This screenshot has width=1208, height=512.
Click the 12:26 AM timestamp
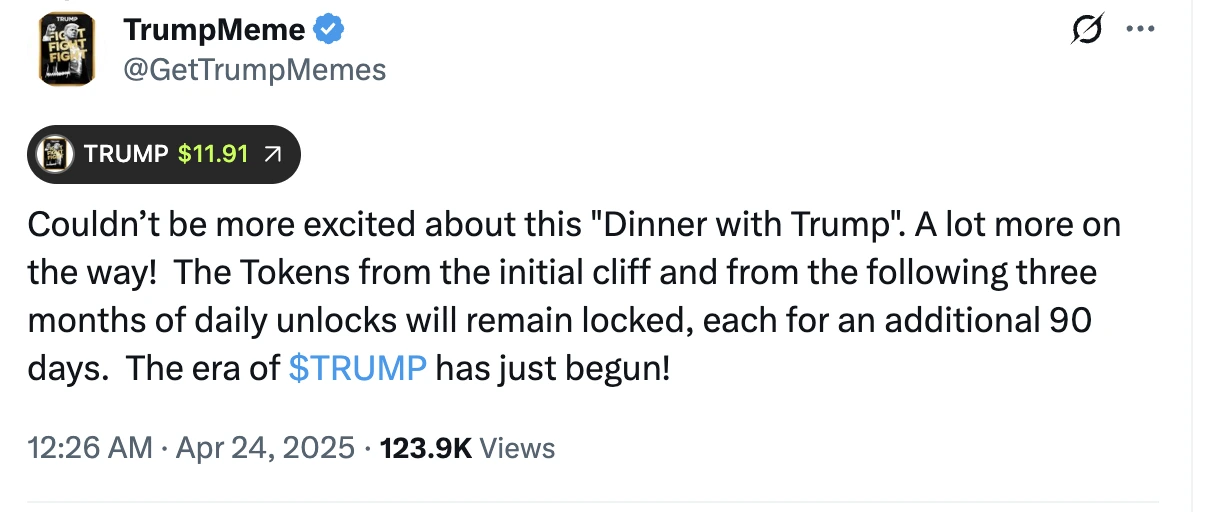pyautogui.click(x=90, y=447)
